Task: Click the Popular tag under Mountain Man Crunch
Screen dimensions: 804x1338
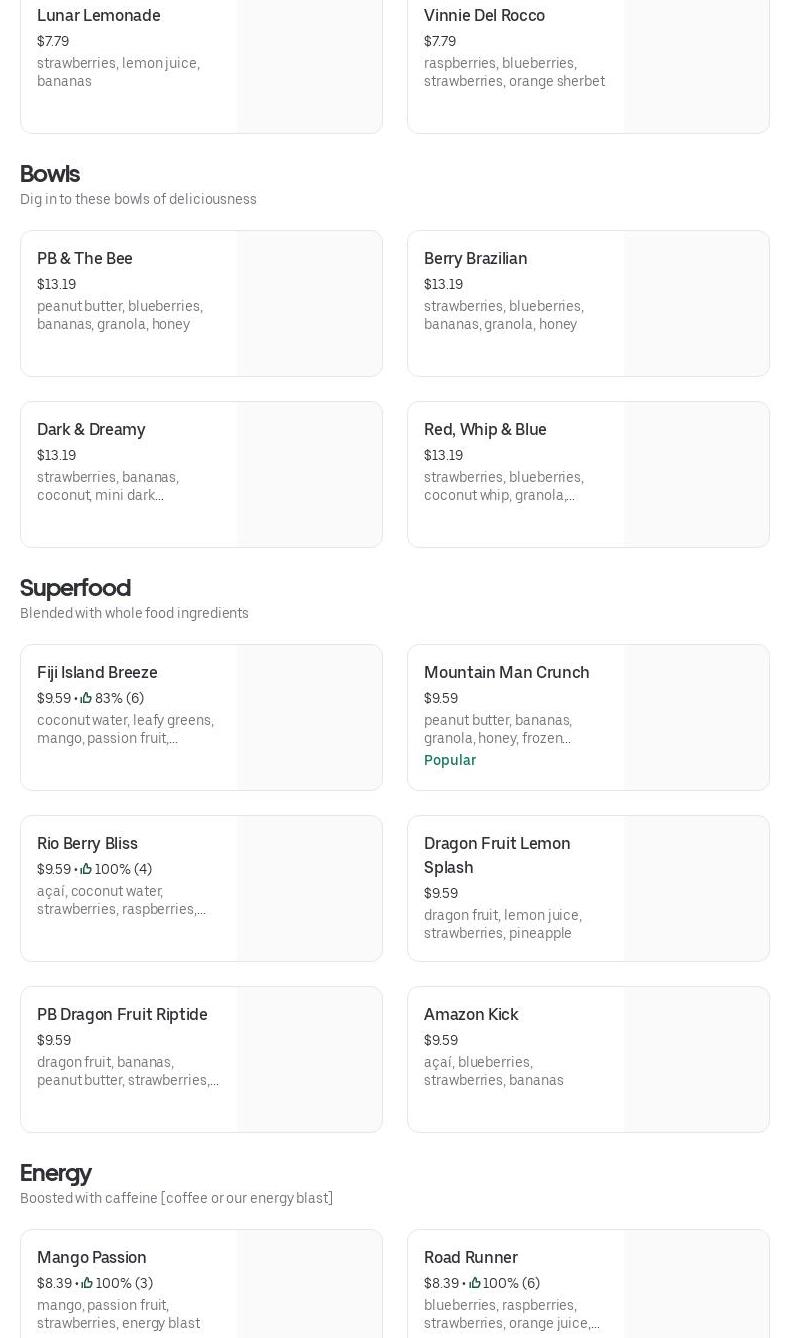Action: coord(450,760)
